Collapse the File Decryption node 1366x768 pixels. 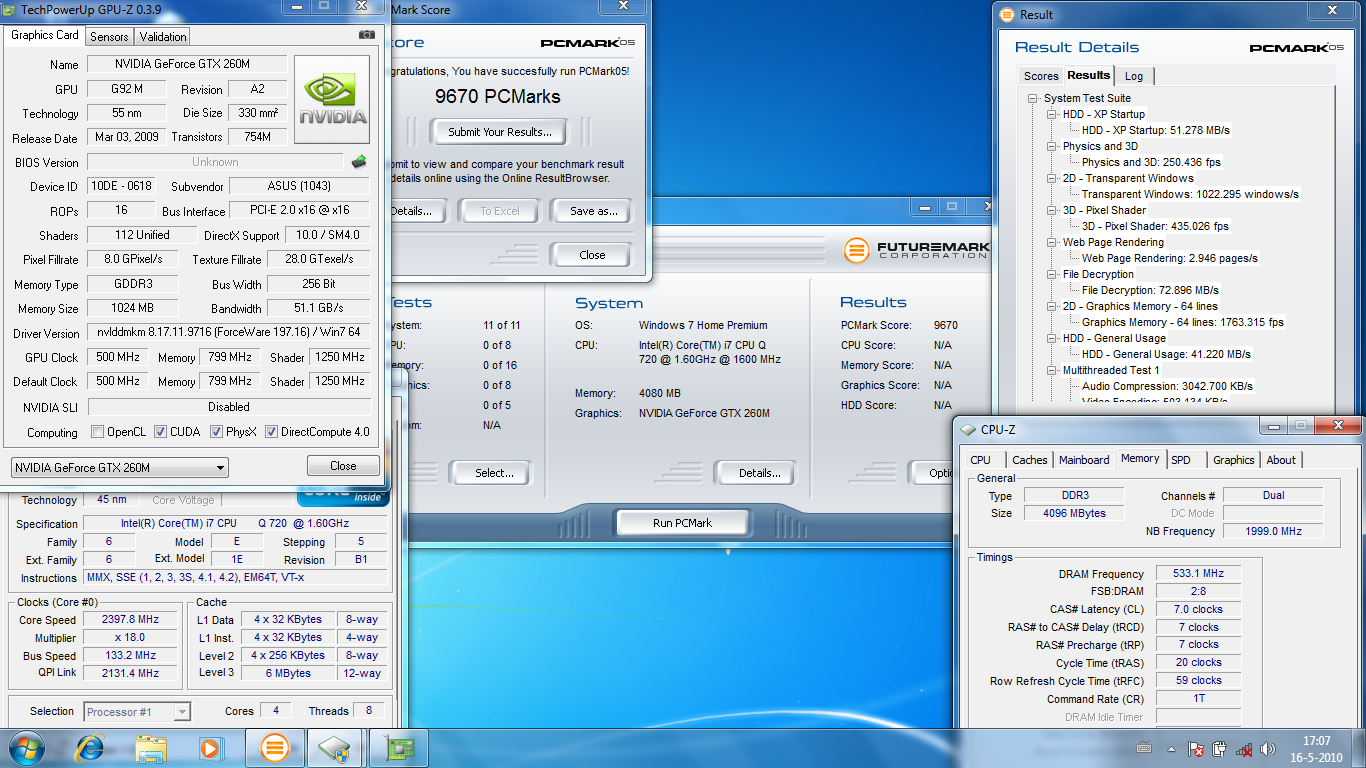(x=1052, y=274)
